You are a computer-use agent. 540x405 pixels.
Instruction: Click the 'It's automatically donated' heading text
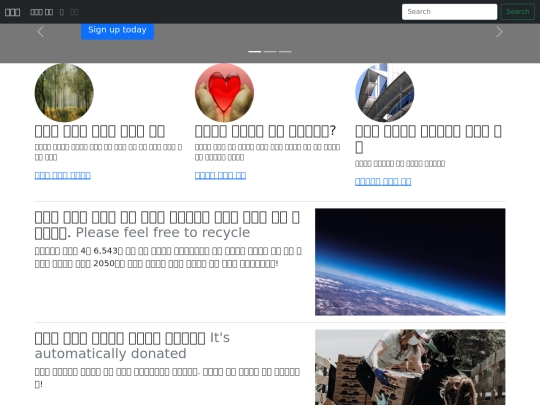(x=132, y=346)
